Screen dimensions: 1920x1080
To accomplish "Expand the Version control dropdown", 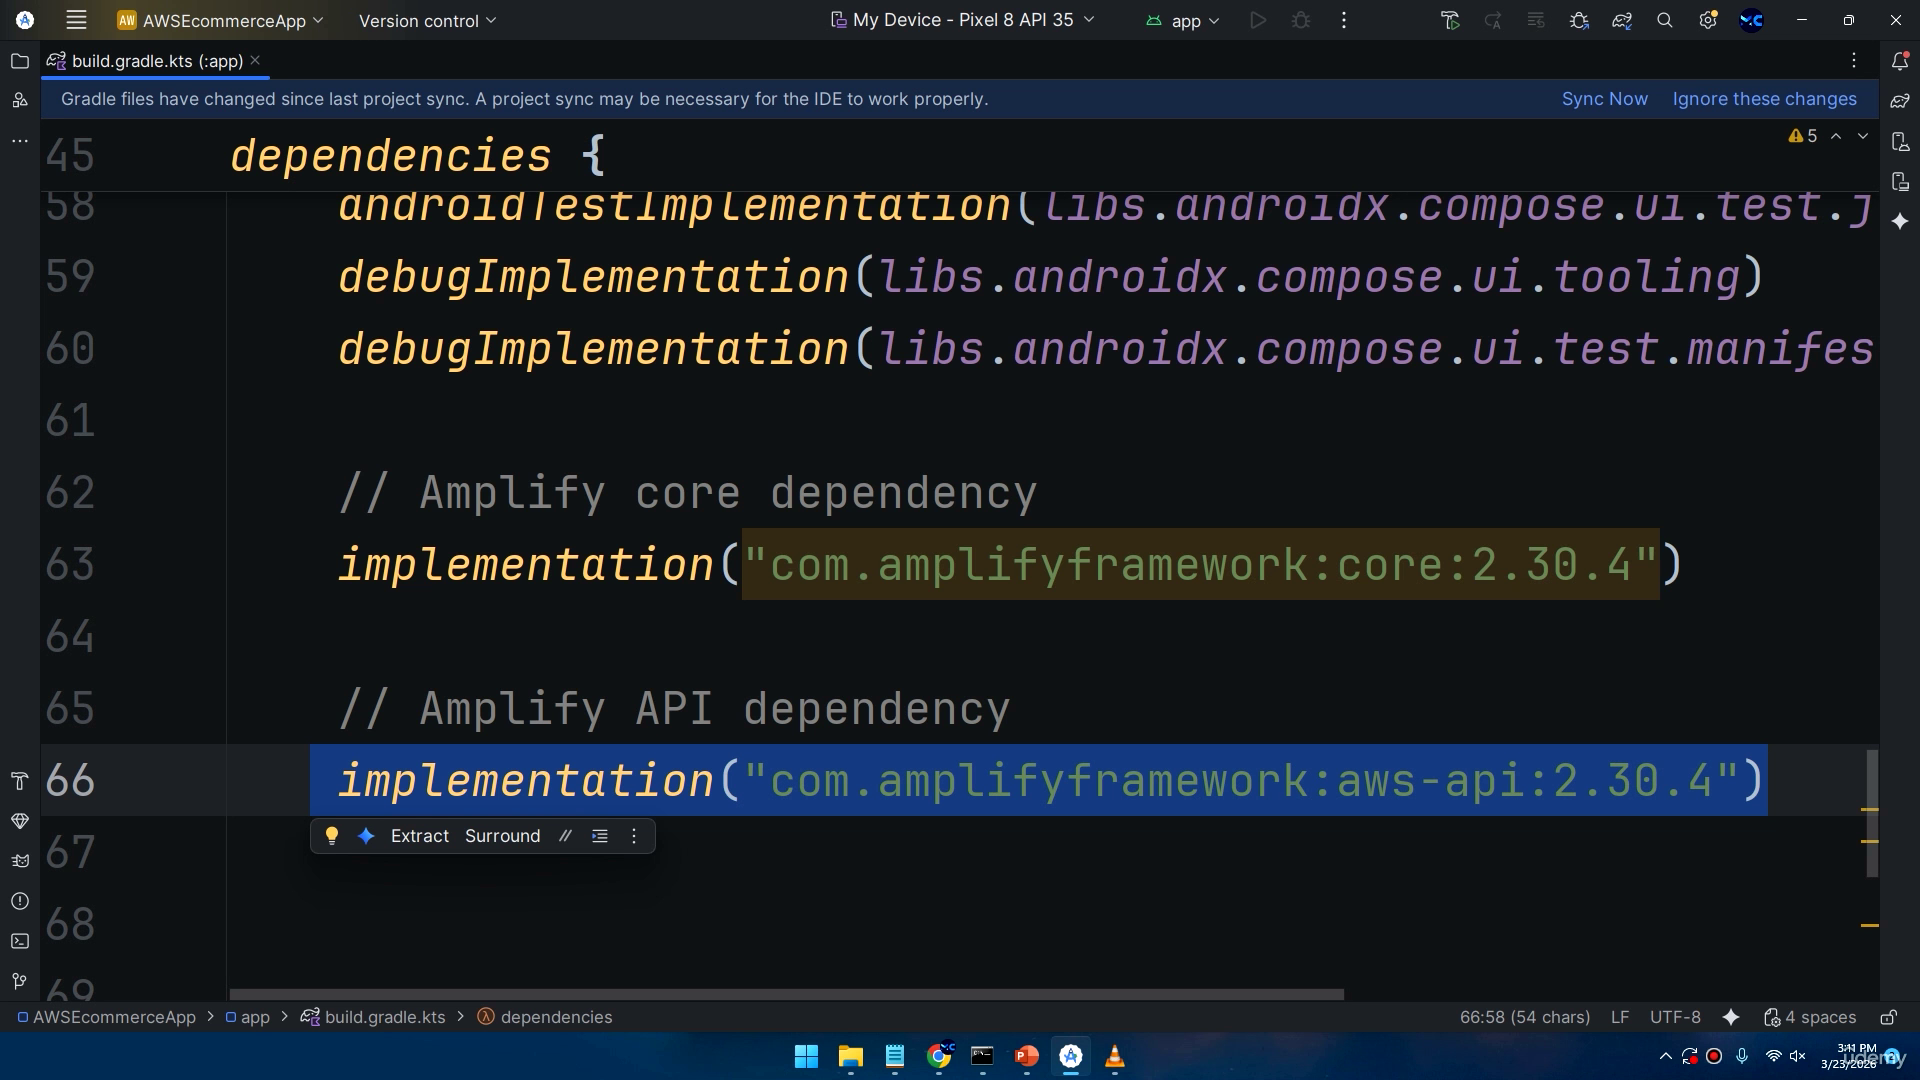I will point(427,20).
